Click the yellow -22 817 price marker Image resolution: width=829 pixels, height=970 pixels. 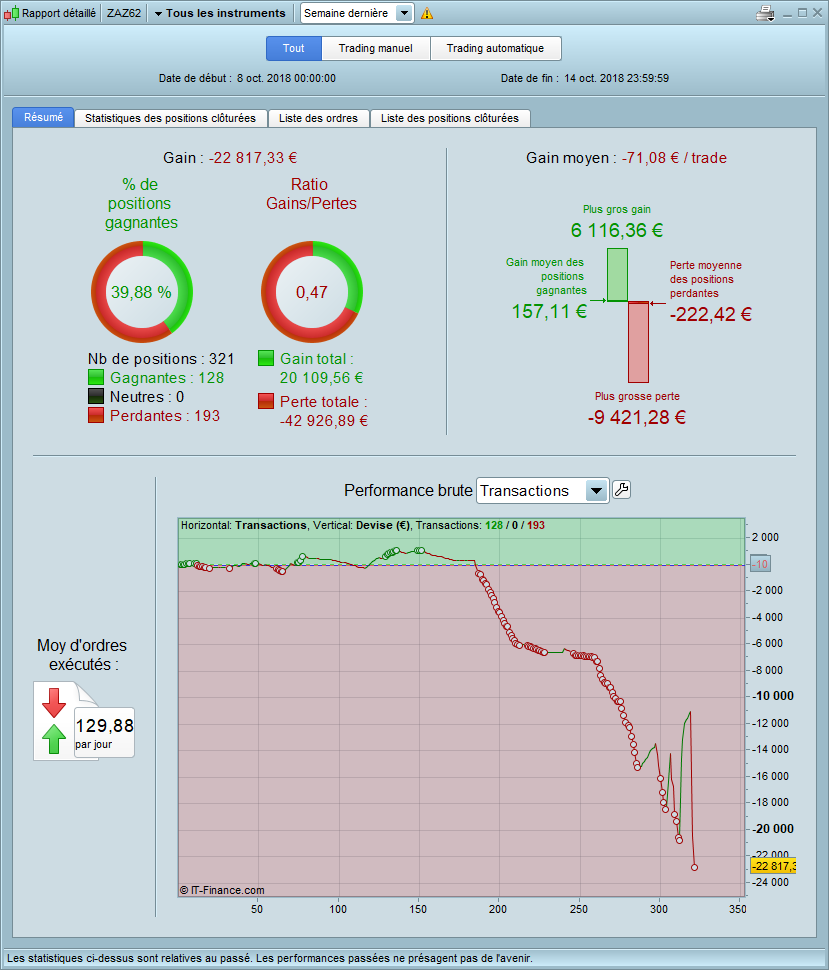(x=773, y=865)
